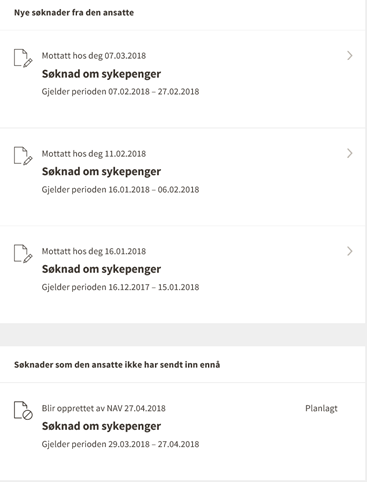The image size is (367, 482).
Task: Click document icon for application received 16.01.2018
Action: click(23, 253)
